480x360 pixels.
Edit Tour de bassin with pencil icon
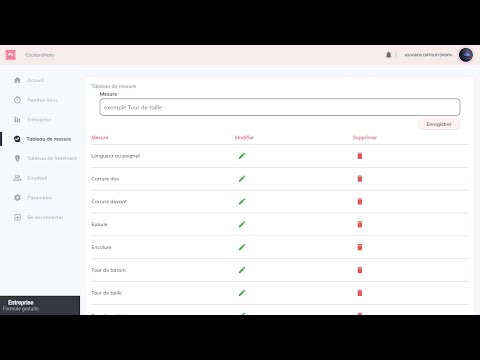tap(242, 270)
